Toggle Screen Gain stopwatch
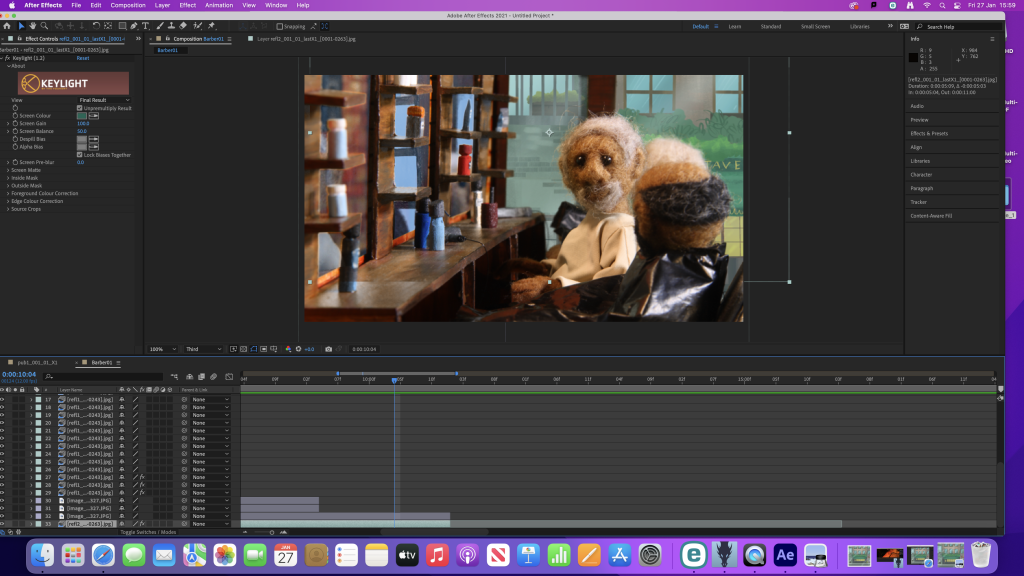The width and height of the screenshot is (1024, 576). coord(15,123)
